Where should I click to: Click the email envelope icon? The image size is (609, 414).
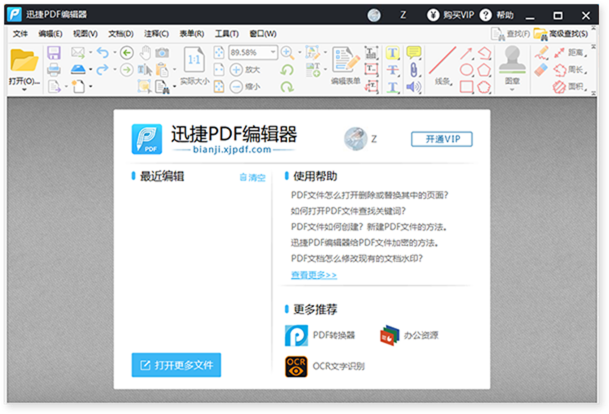[x=78, y=52]
